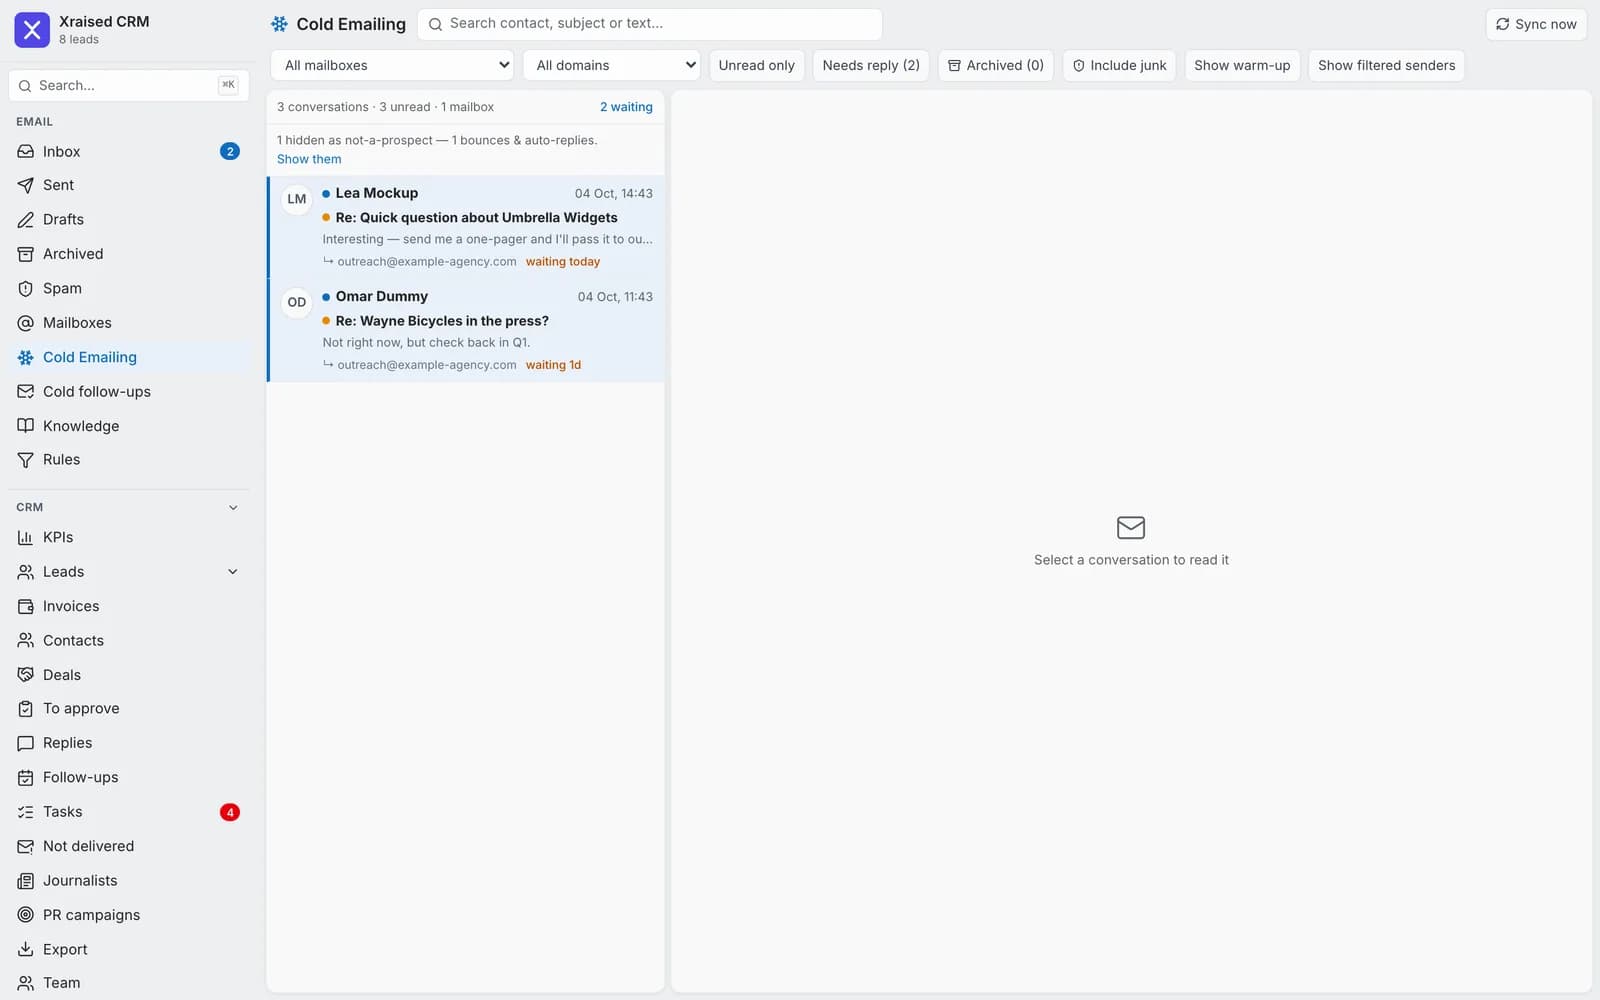Toggle Show warm-up filter
This screenshot has width=1600, height=1000.
click(1242, 66)
